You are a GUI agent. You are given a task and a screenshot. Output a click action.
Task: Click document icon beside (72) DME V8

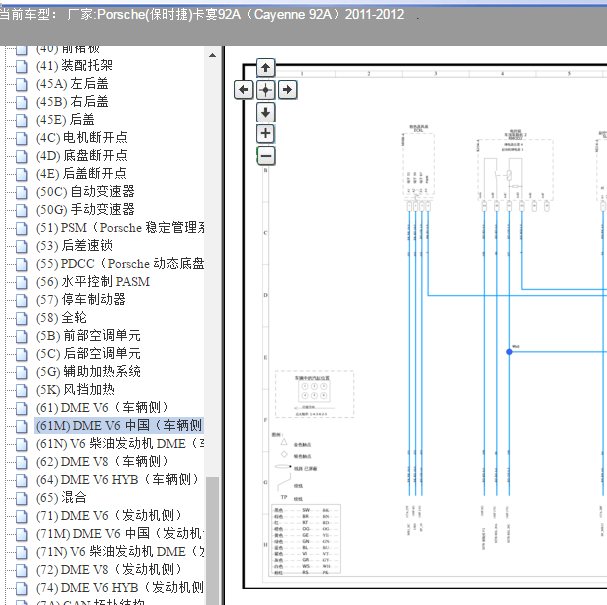tap(22, 570)
